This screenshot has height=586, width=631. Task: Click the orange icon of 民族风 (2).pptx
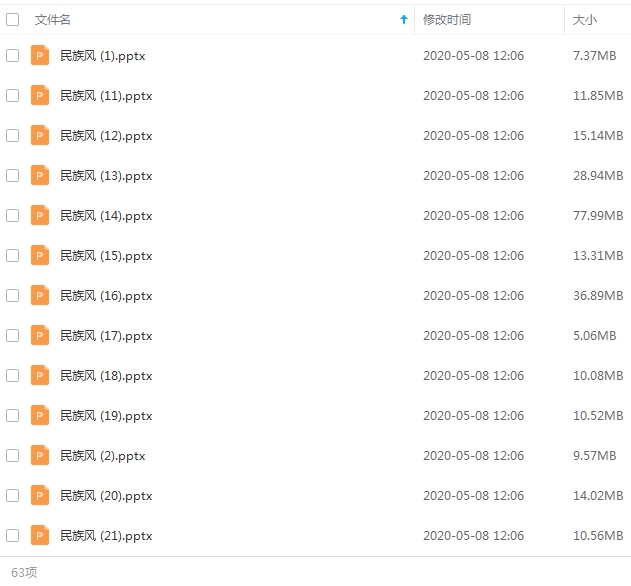pyautogui.click(x=40, y=455)
